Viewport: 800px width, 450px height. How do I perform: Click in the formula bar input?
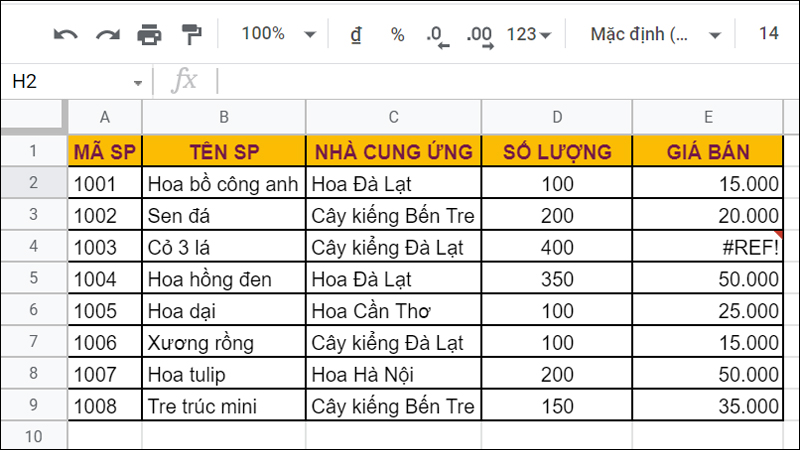[500, 81]
